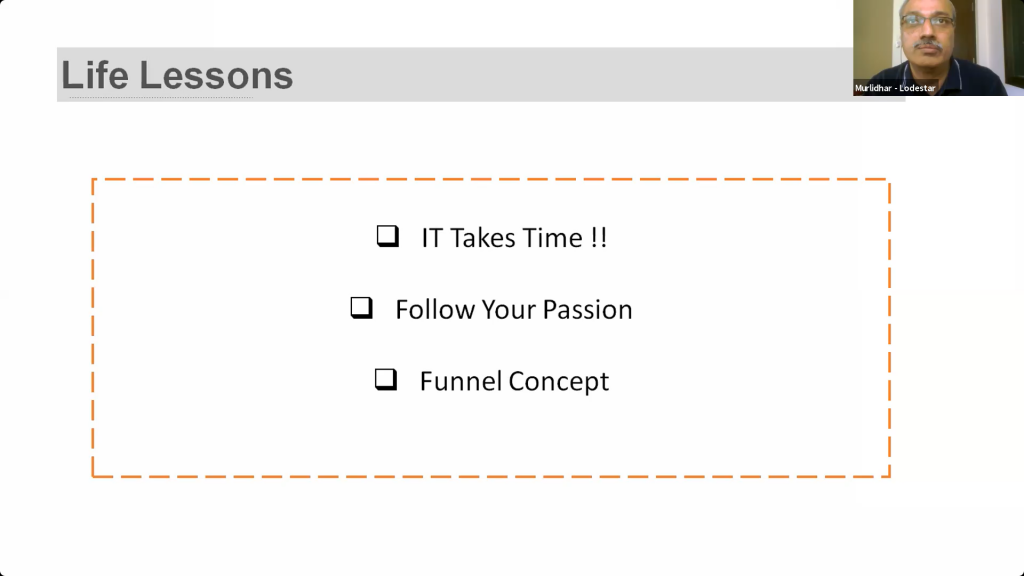
Task: Click the dotted underline beneath Life Lessons
Action: click(x=161, y=97)
